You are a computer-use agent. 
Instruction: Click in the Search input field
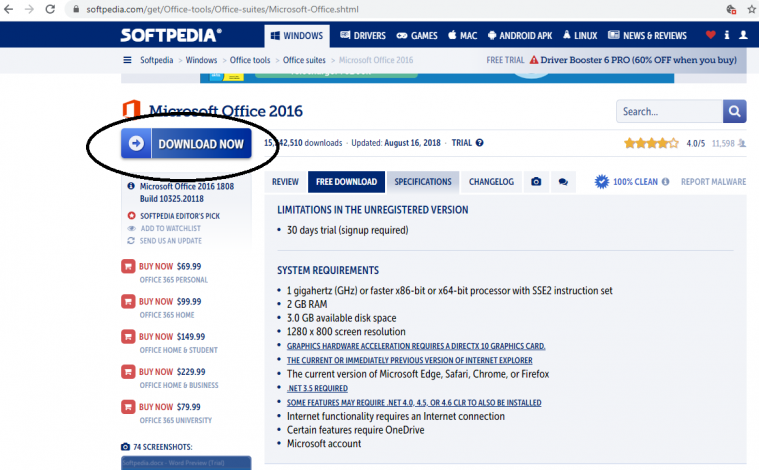click(669, 111)
